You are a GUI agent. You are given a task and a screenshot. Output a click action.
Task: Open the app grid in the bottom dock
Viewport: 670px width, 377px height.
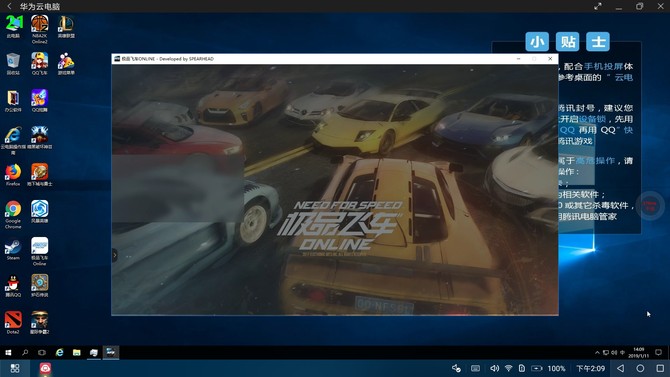[15, 368]
